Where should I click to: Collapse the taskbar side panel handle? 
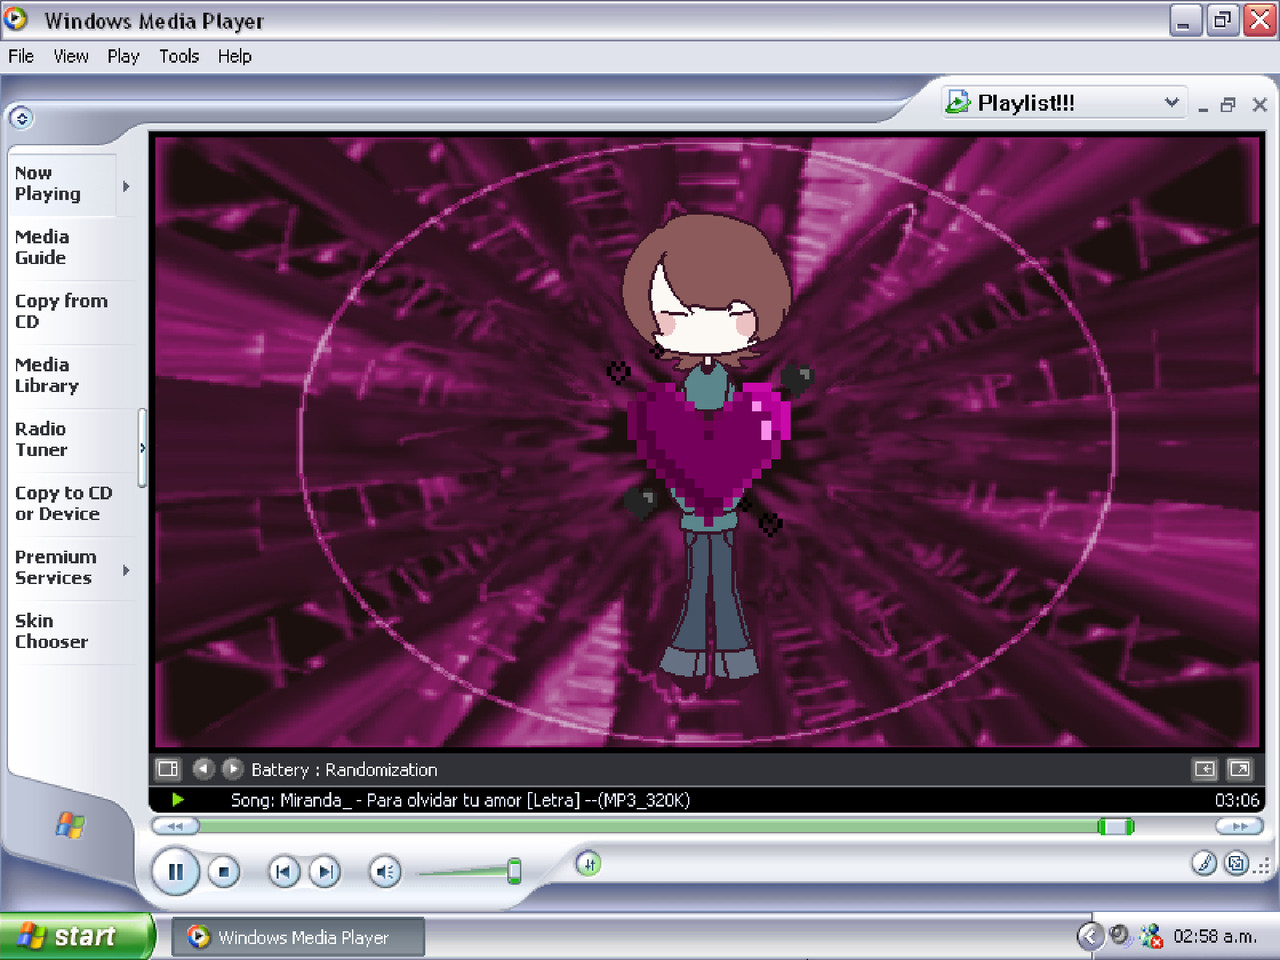pyautogui.click(x=142, y=448)
